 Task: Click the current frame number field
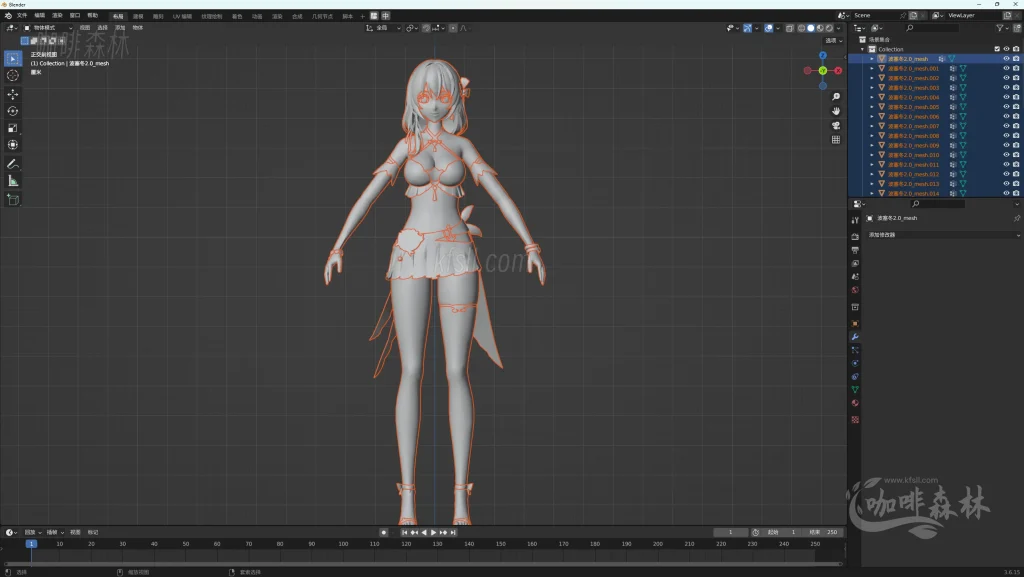point(731,533)
